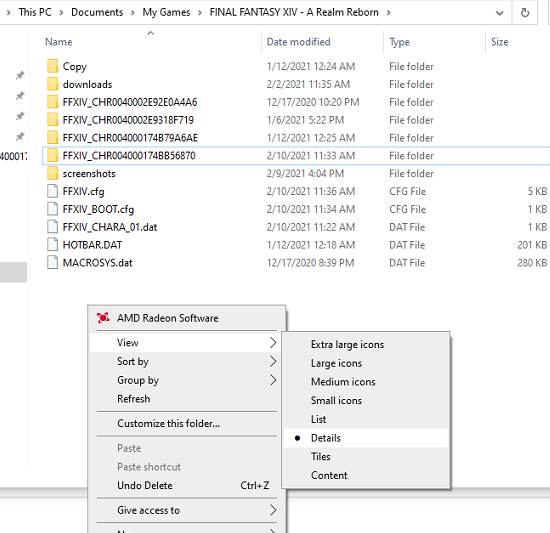Click the last pin icon in navigation pane
The image size is (550, 533).
[x=20, y=136]
